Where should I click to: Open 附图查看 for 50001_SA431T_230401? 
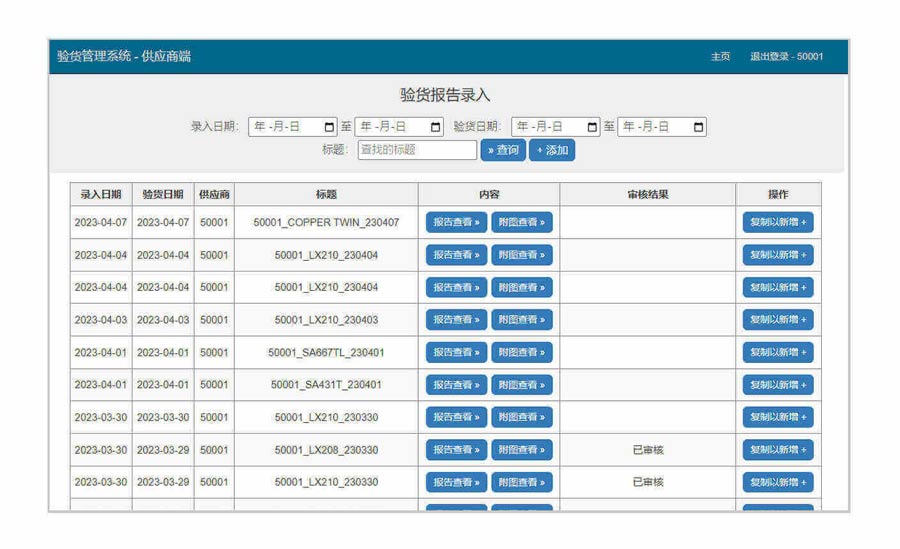coord(521,385)
